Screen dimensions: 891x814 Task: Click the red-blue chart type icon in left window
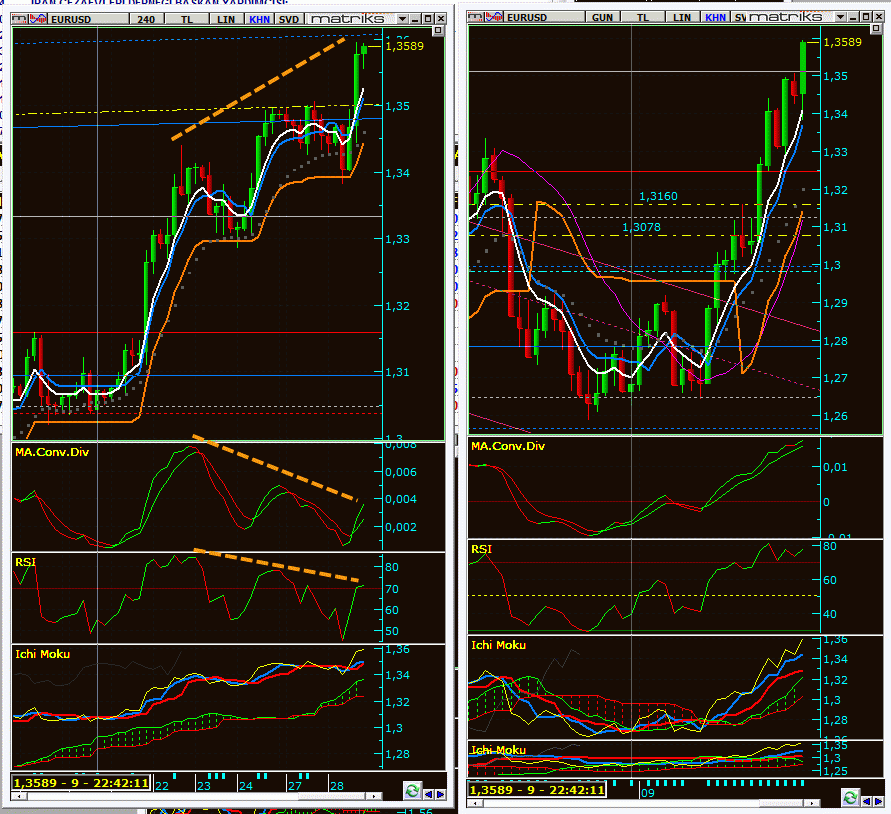pos(39,18)
